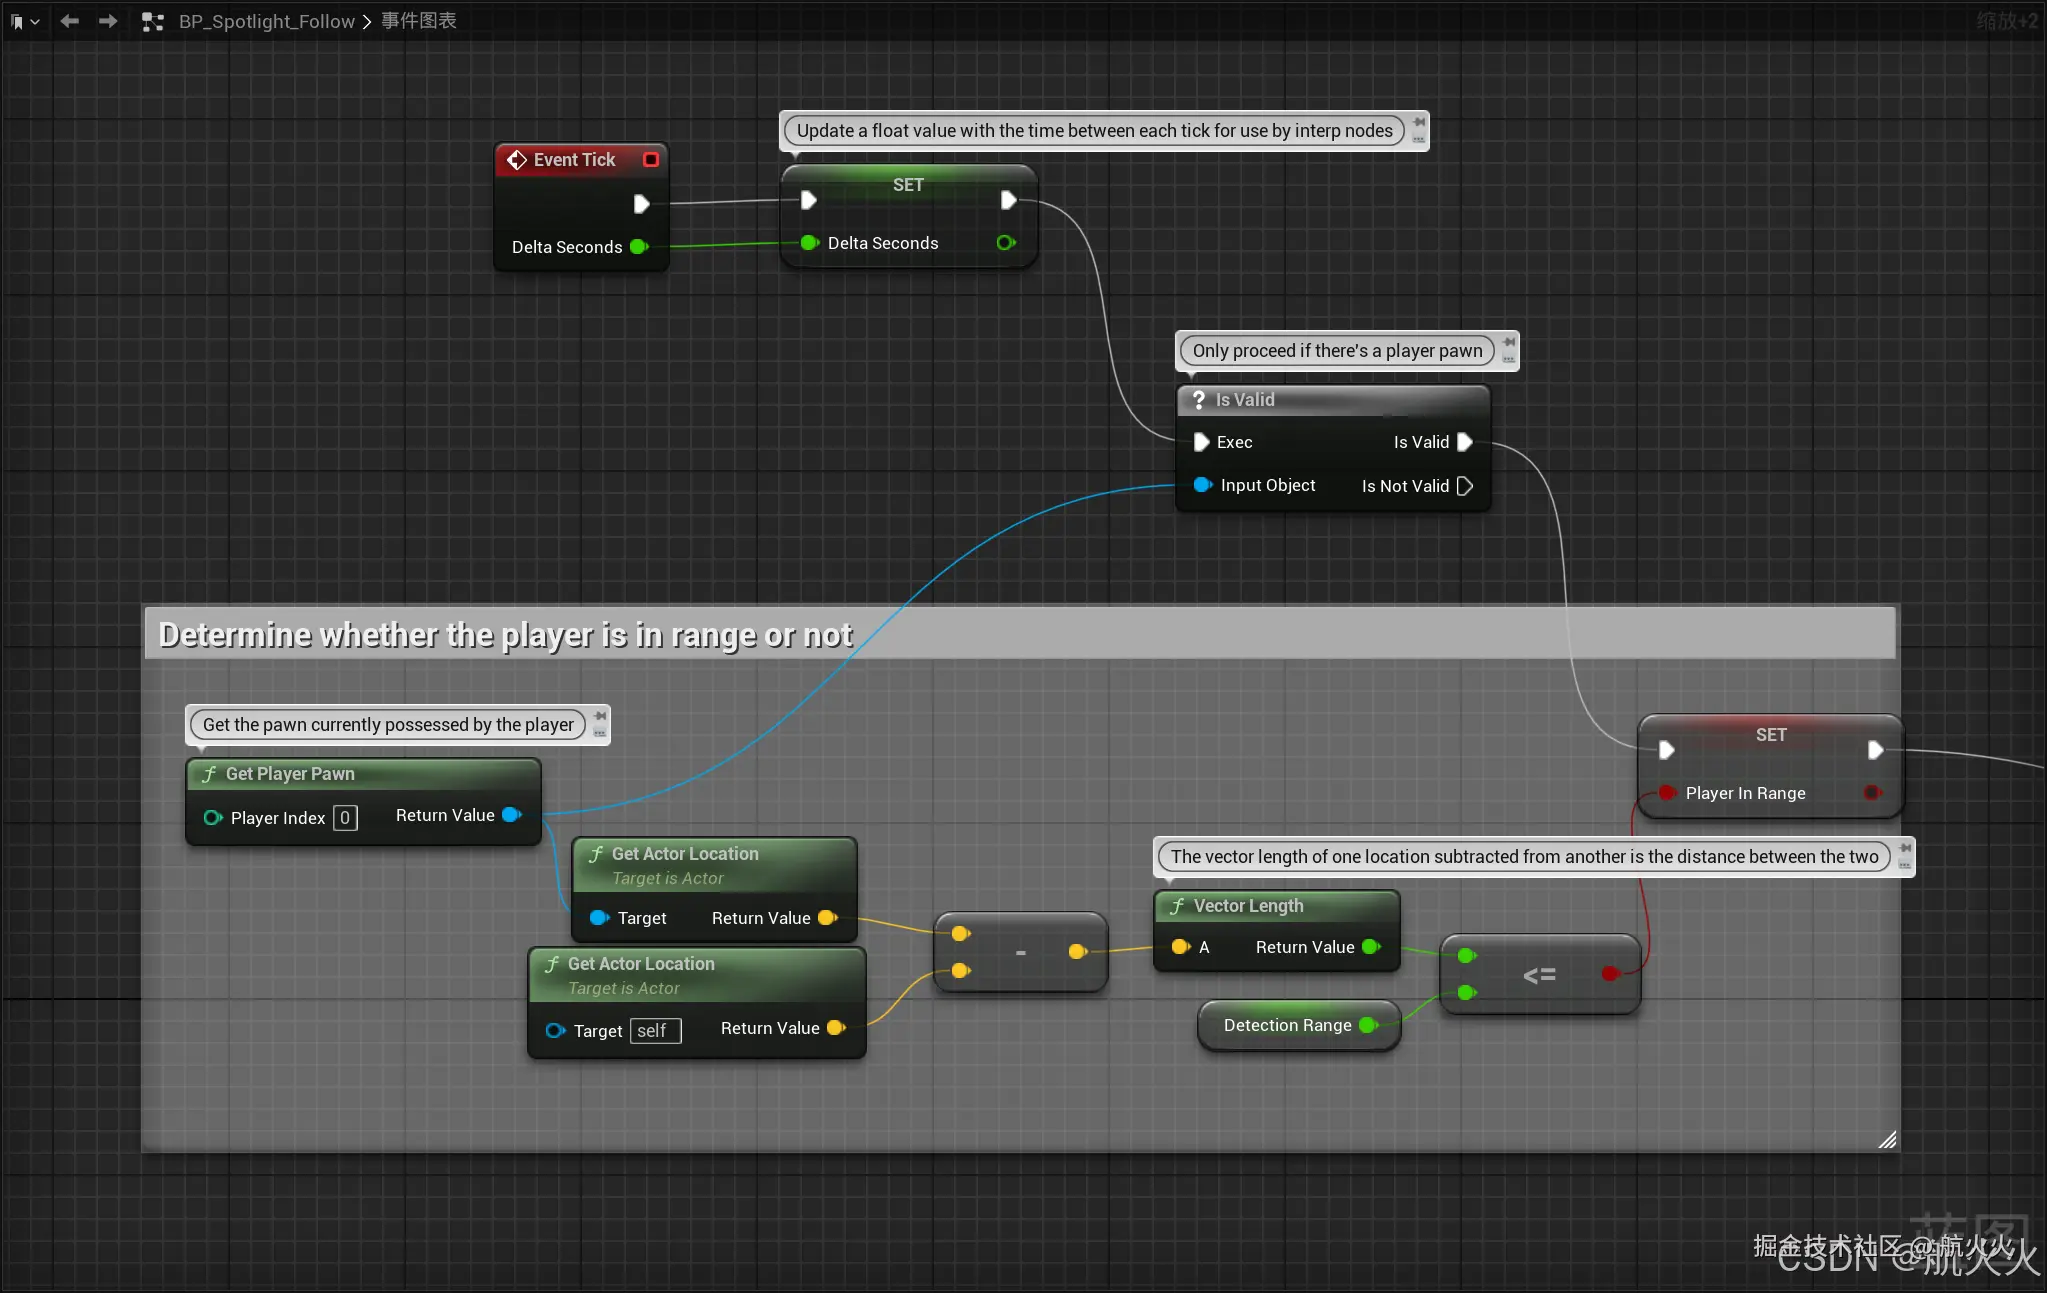Click the breadcrumb chevron after BP_Spotlight_Follow
Image resolution: width=2047 pixels, height=1293 pixels.
367,21
